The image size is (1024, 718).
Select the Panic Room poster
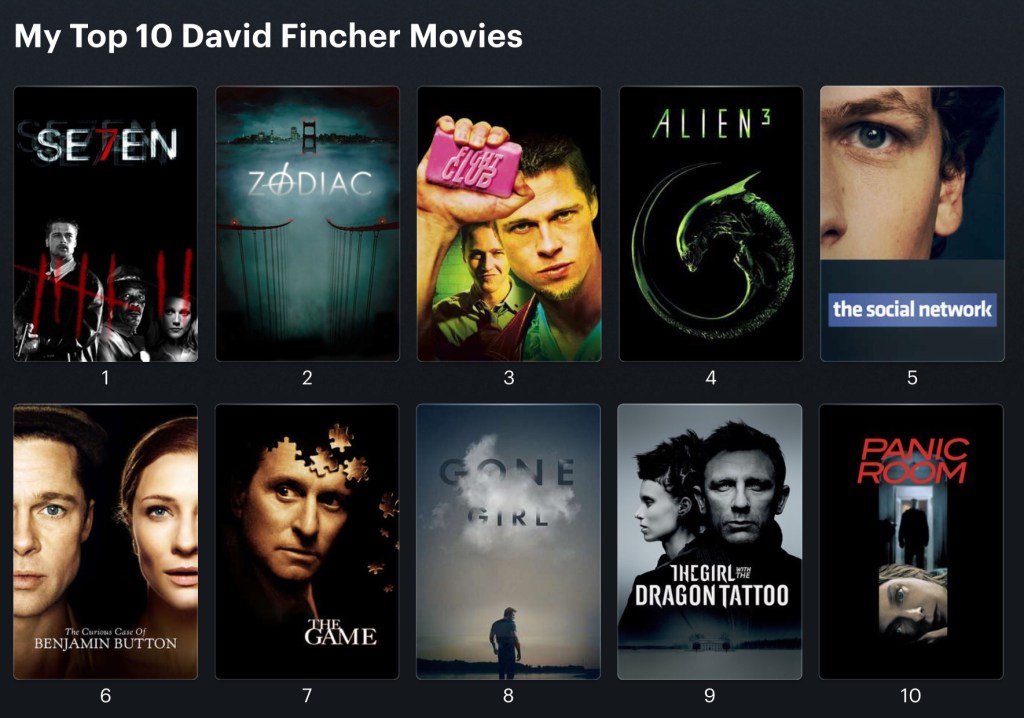click(911, 542)
